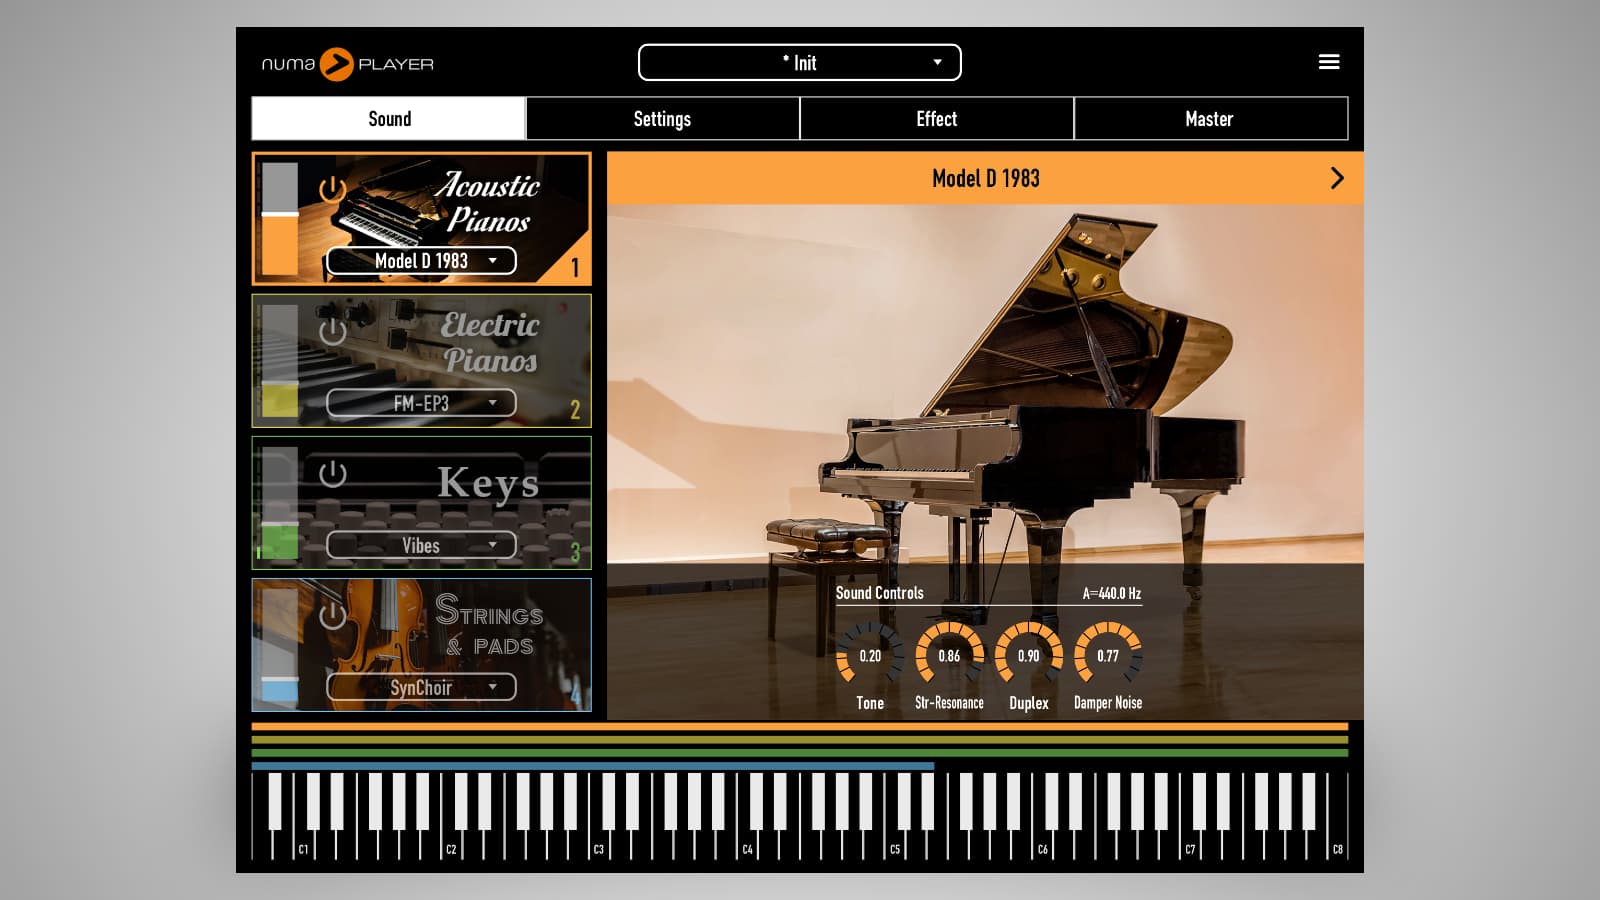
Task: Open the SynChoir sound dropdown
Action: click(x=421, y=688)
